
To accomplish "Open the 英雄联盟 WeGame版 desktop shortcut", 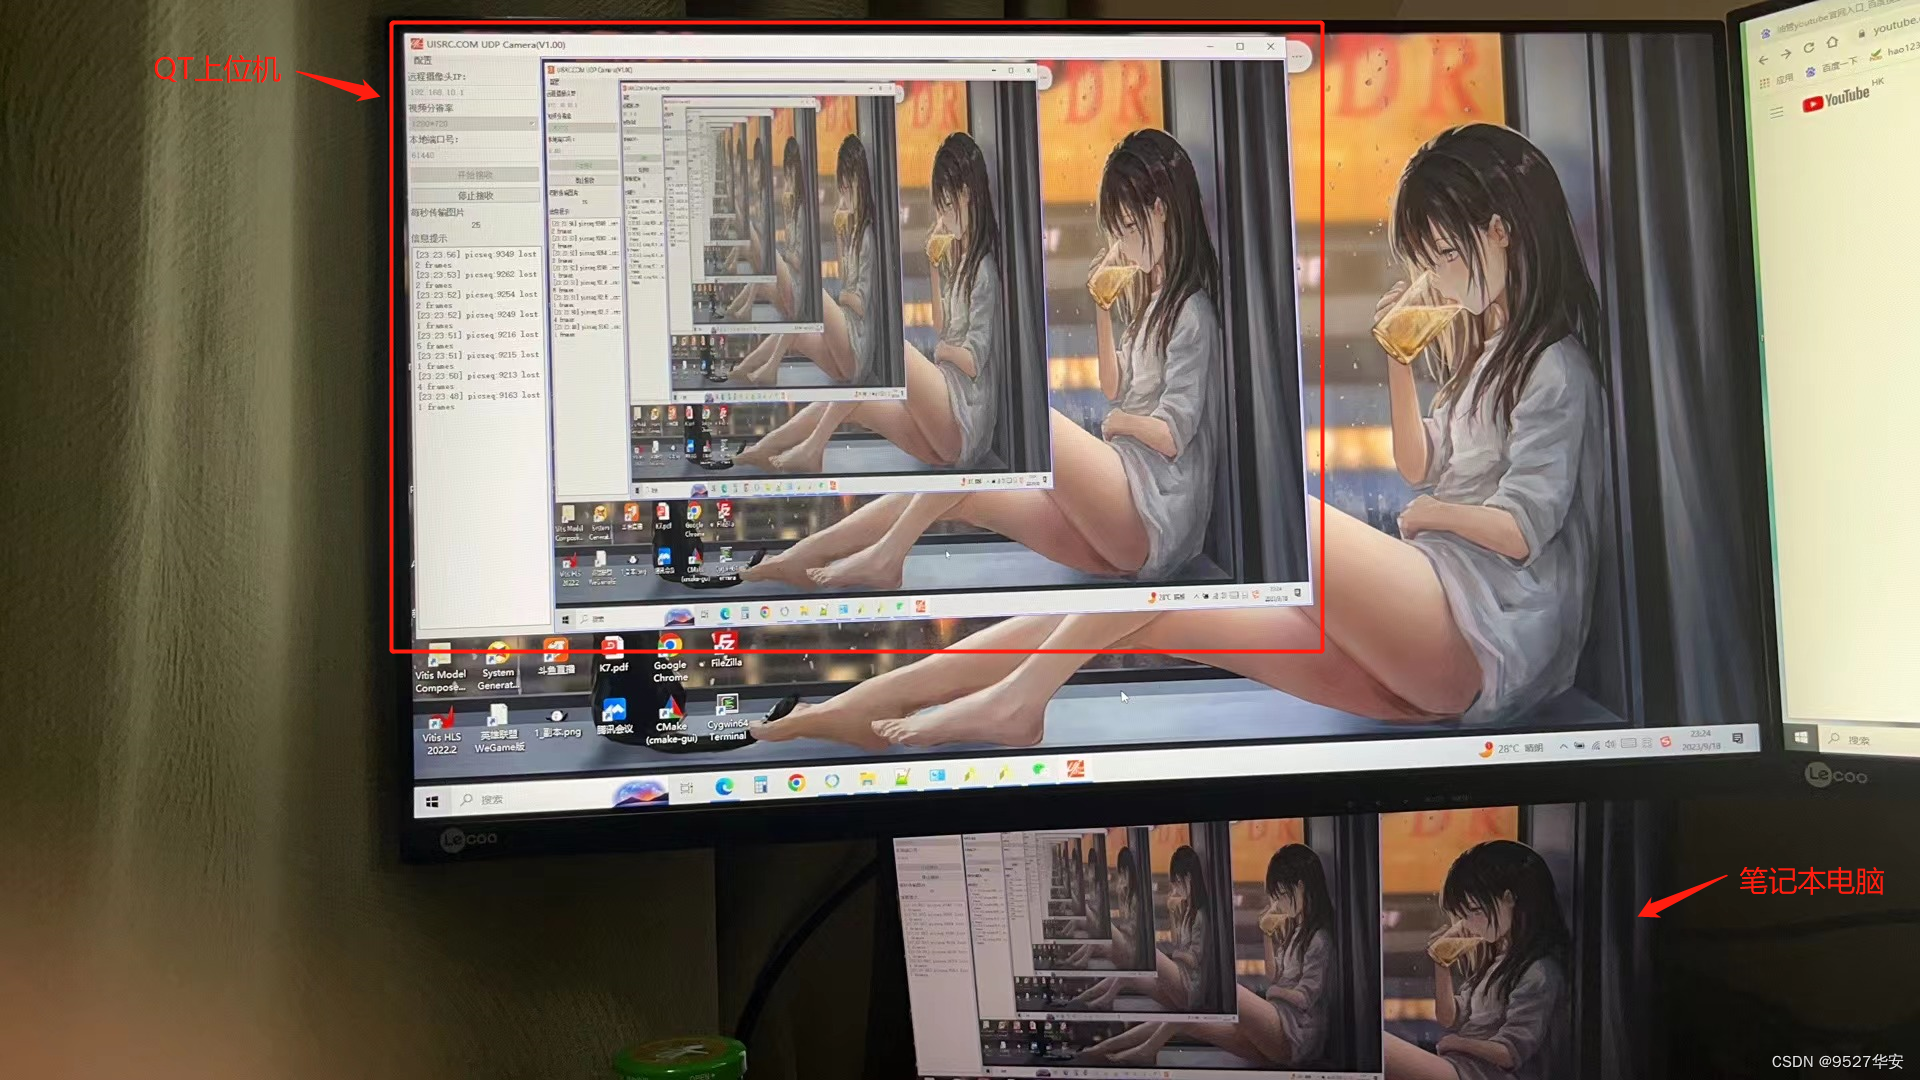I will click(499, 730).
